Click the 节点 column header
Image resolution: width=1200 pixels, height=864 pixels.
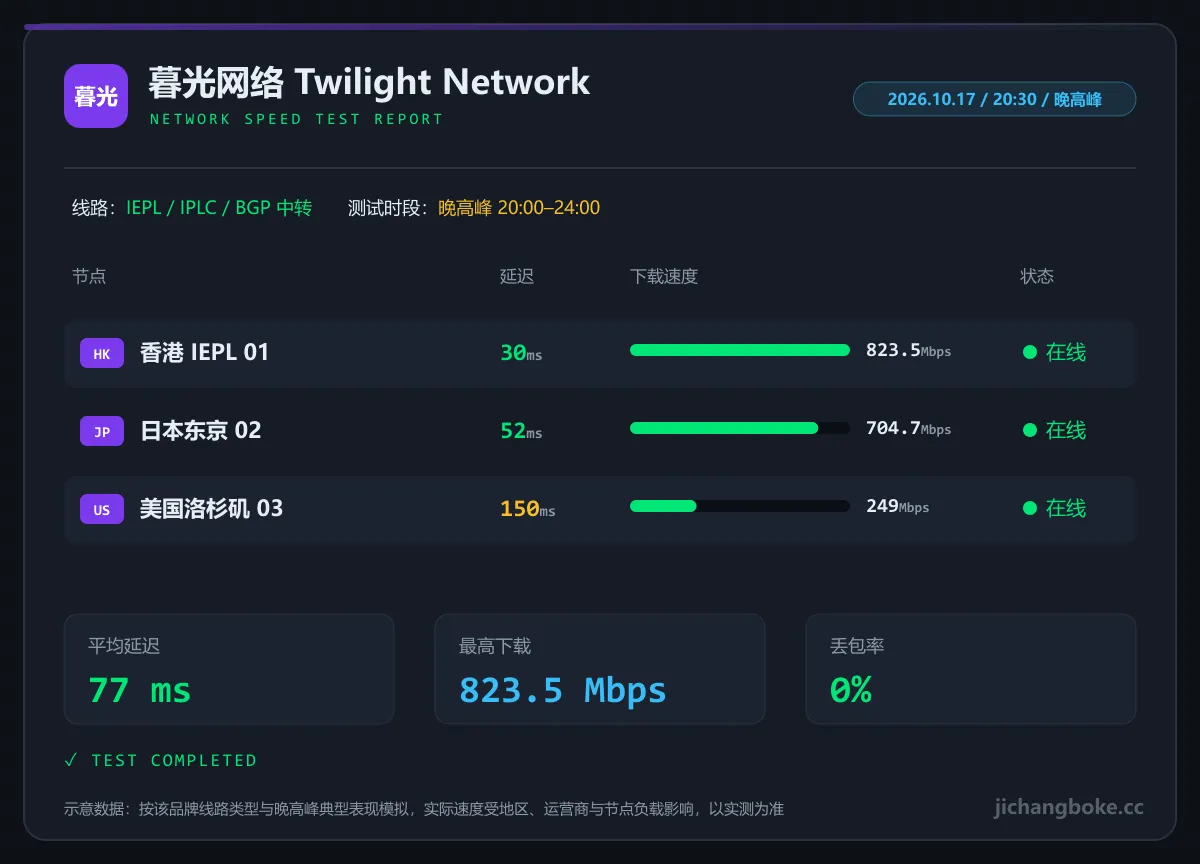click(x=89, y=276)
